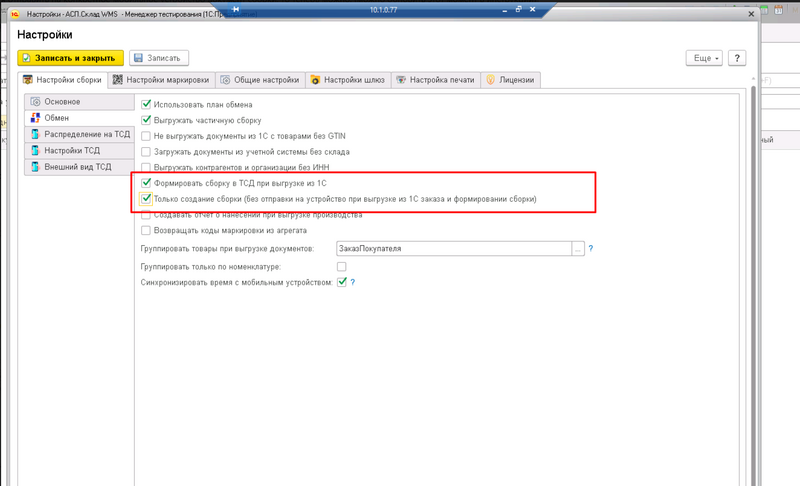Enable 'Возвращать коды маркировки из агрегата'
This screenshot has height=486, width=800.
[146, 231]
